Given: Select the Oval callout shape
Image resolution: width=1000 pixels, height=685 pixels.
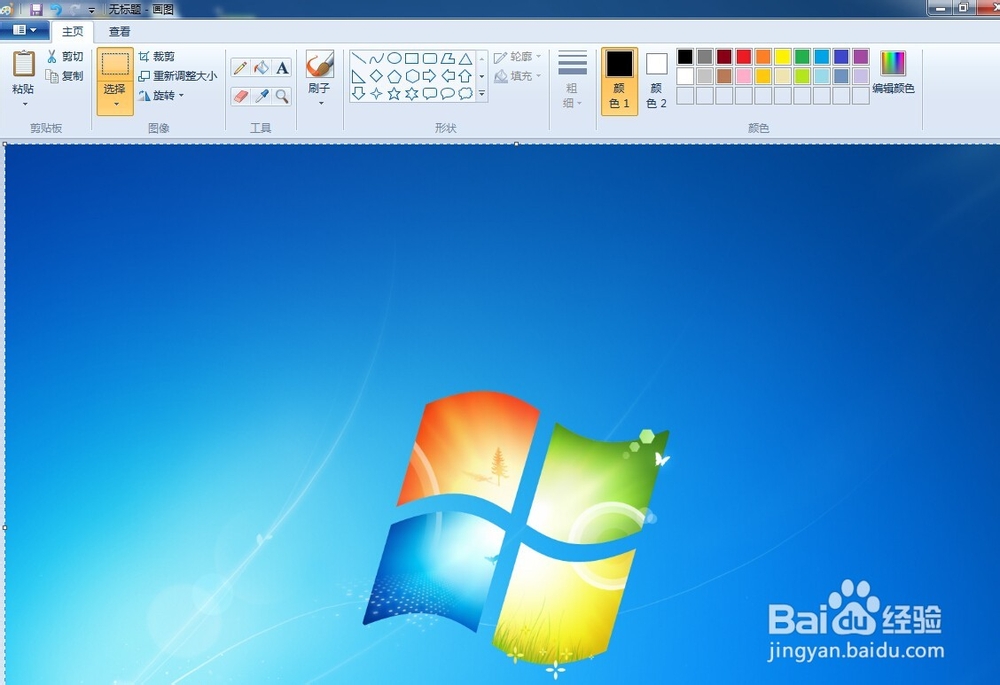Looking at the screenshot, I should tap(448, 94).
